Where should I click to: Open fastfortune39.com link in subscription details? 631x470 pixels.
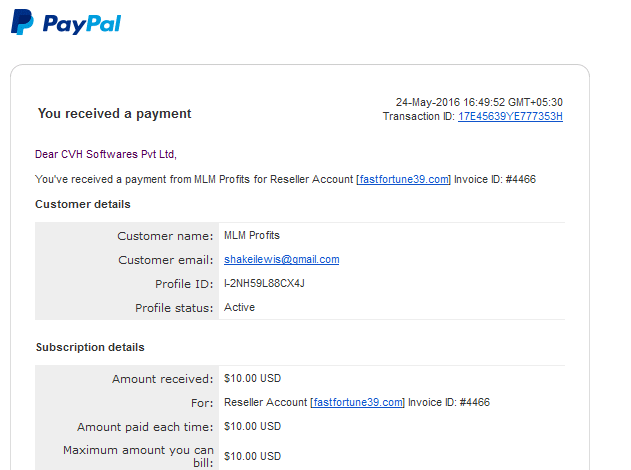tap(358, 402)
